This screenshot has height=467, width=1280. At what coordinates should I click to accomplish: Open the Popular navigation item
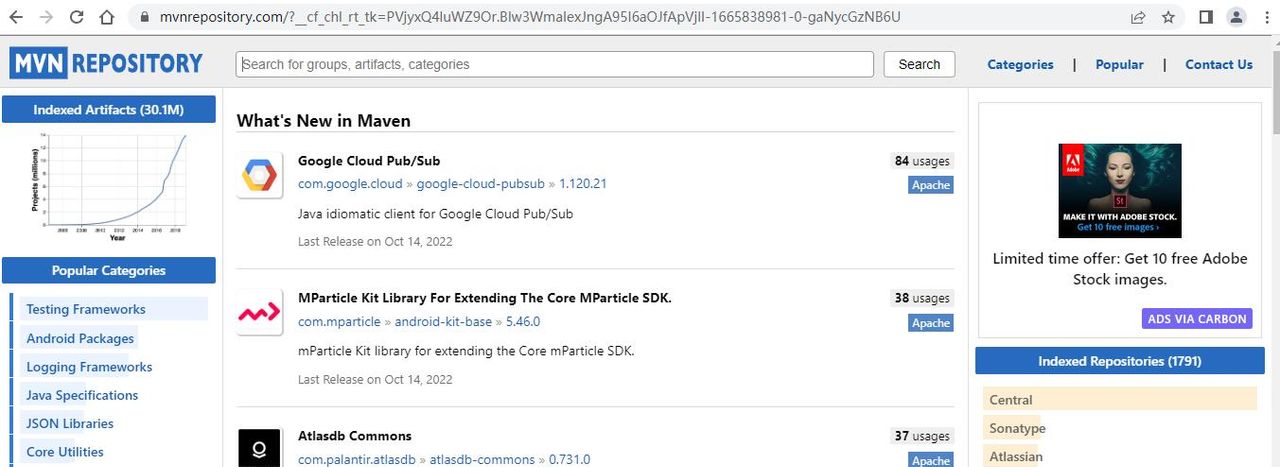[1119, 64]
